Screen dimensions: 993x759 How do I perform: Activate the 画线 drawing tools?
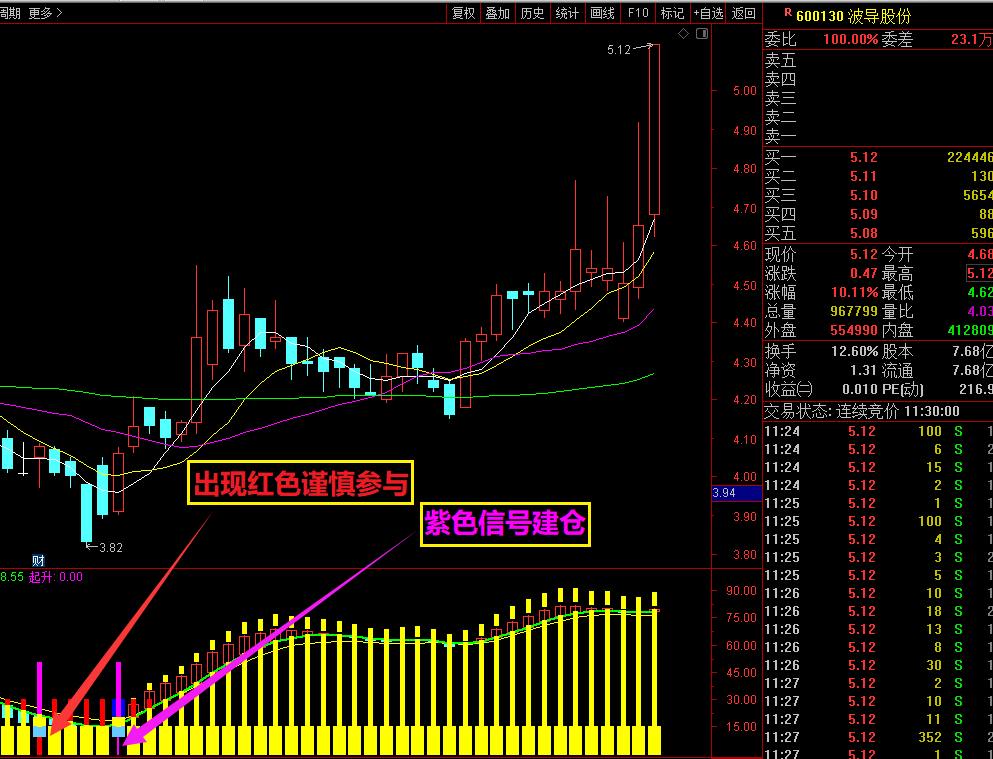(602, 13)
